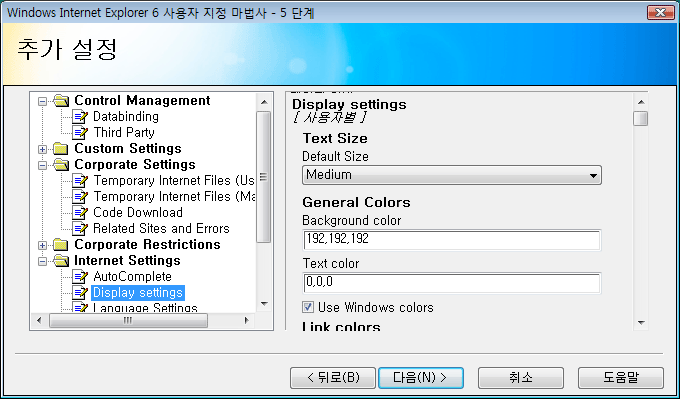Open the Default Size dropdown
Image resolution: width=680 pixels, height=399 pixels.
(451, 175)
